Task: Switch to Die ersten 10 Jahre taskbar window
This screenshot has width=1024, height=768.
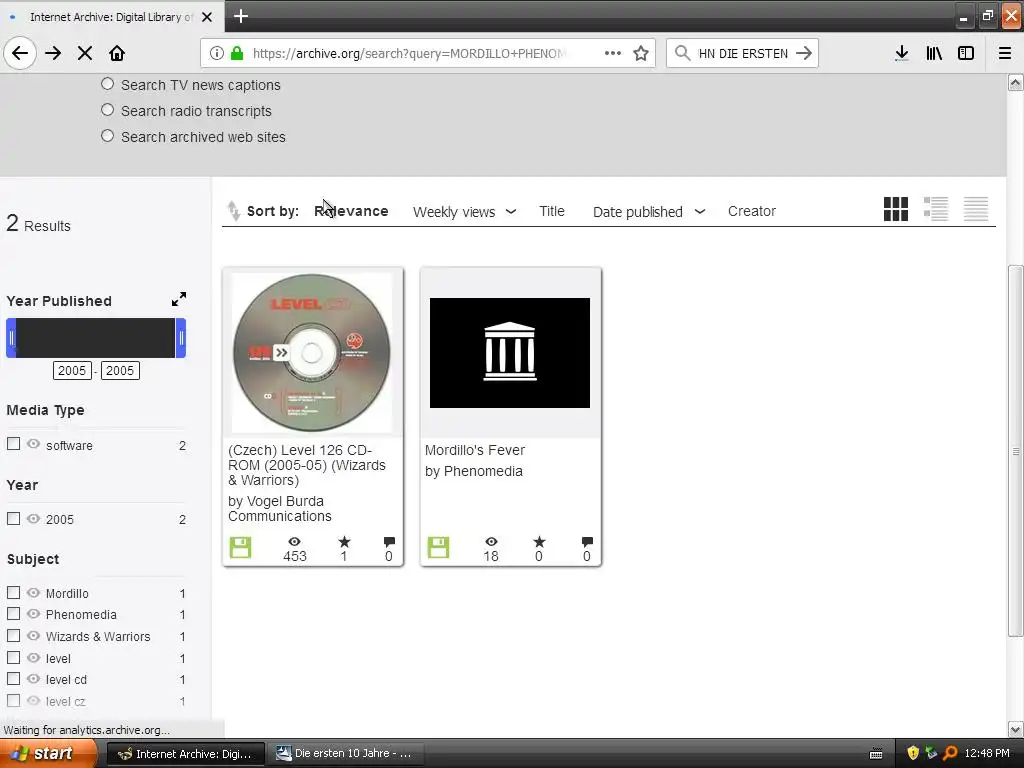Action: coord(345,754)
